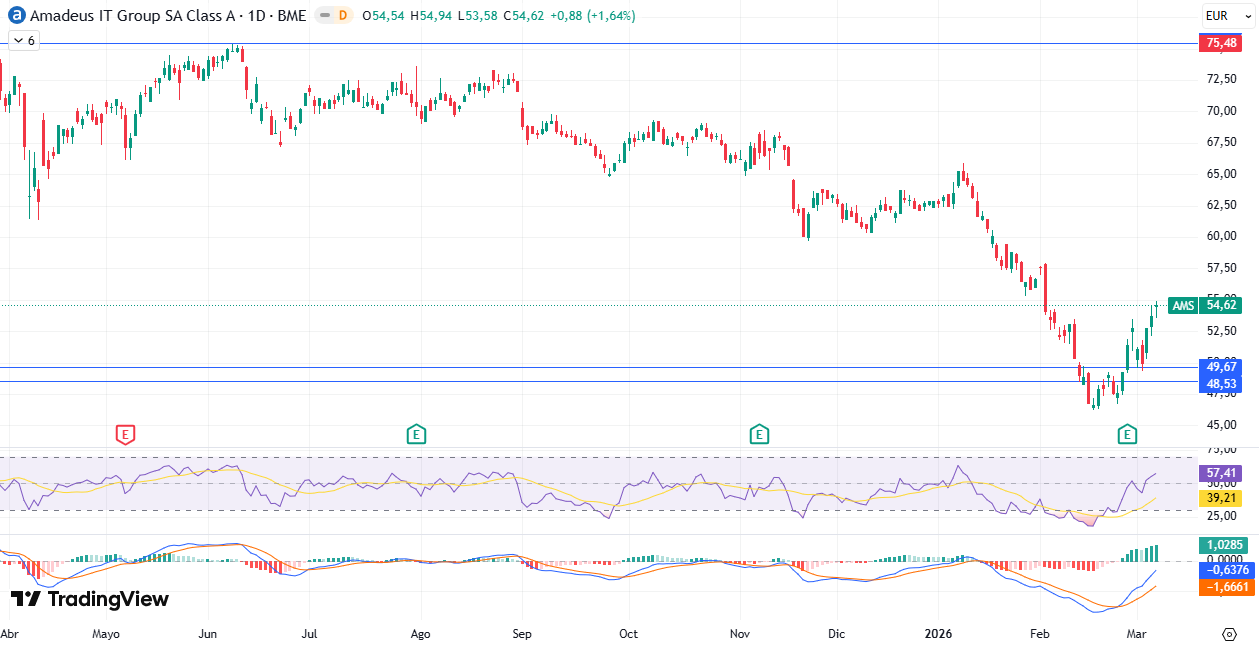Click the Amadeus symbol logo icon
Image resolution: width=1259 pixels, height=648 pixels.
coord(16,16)
